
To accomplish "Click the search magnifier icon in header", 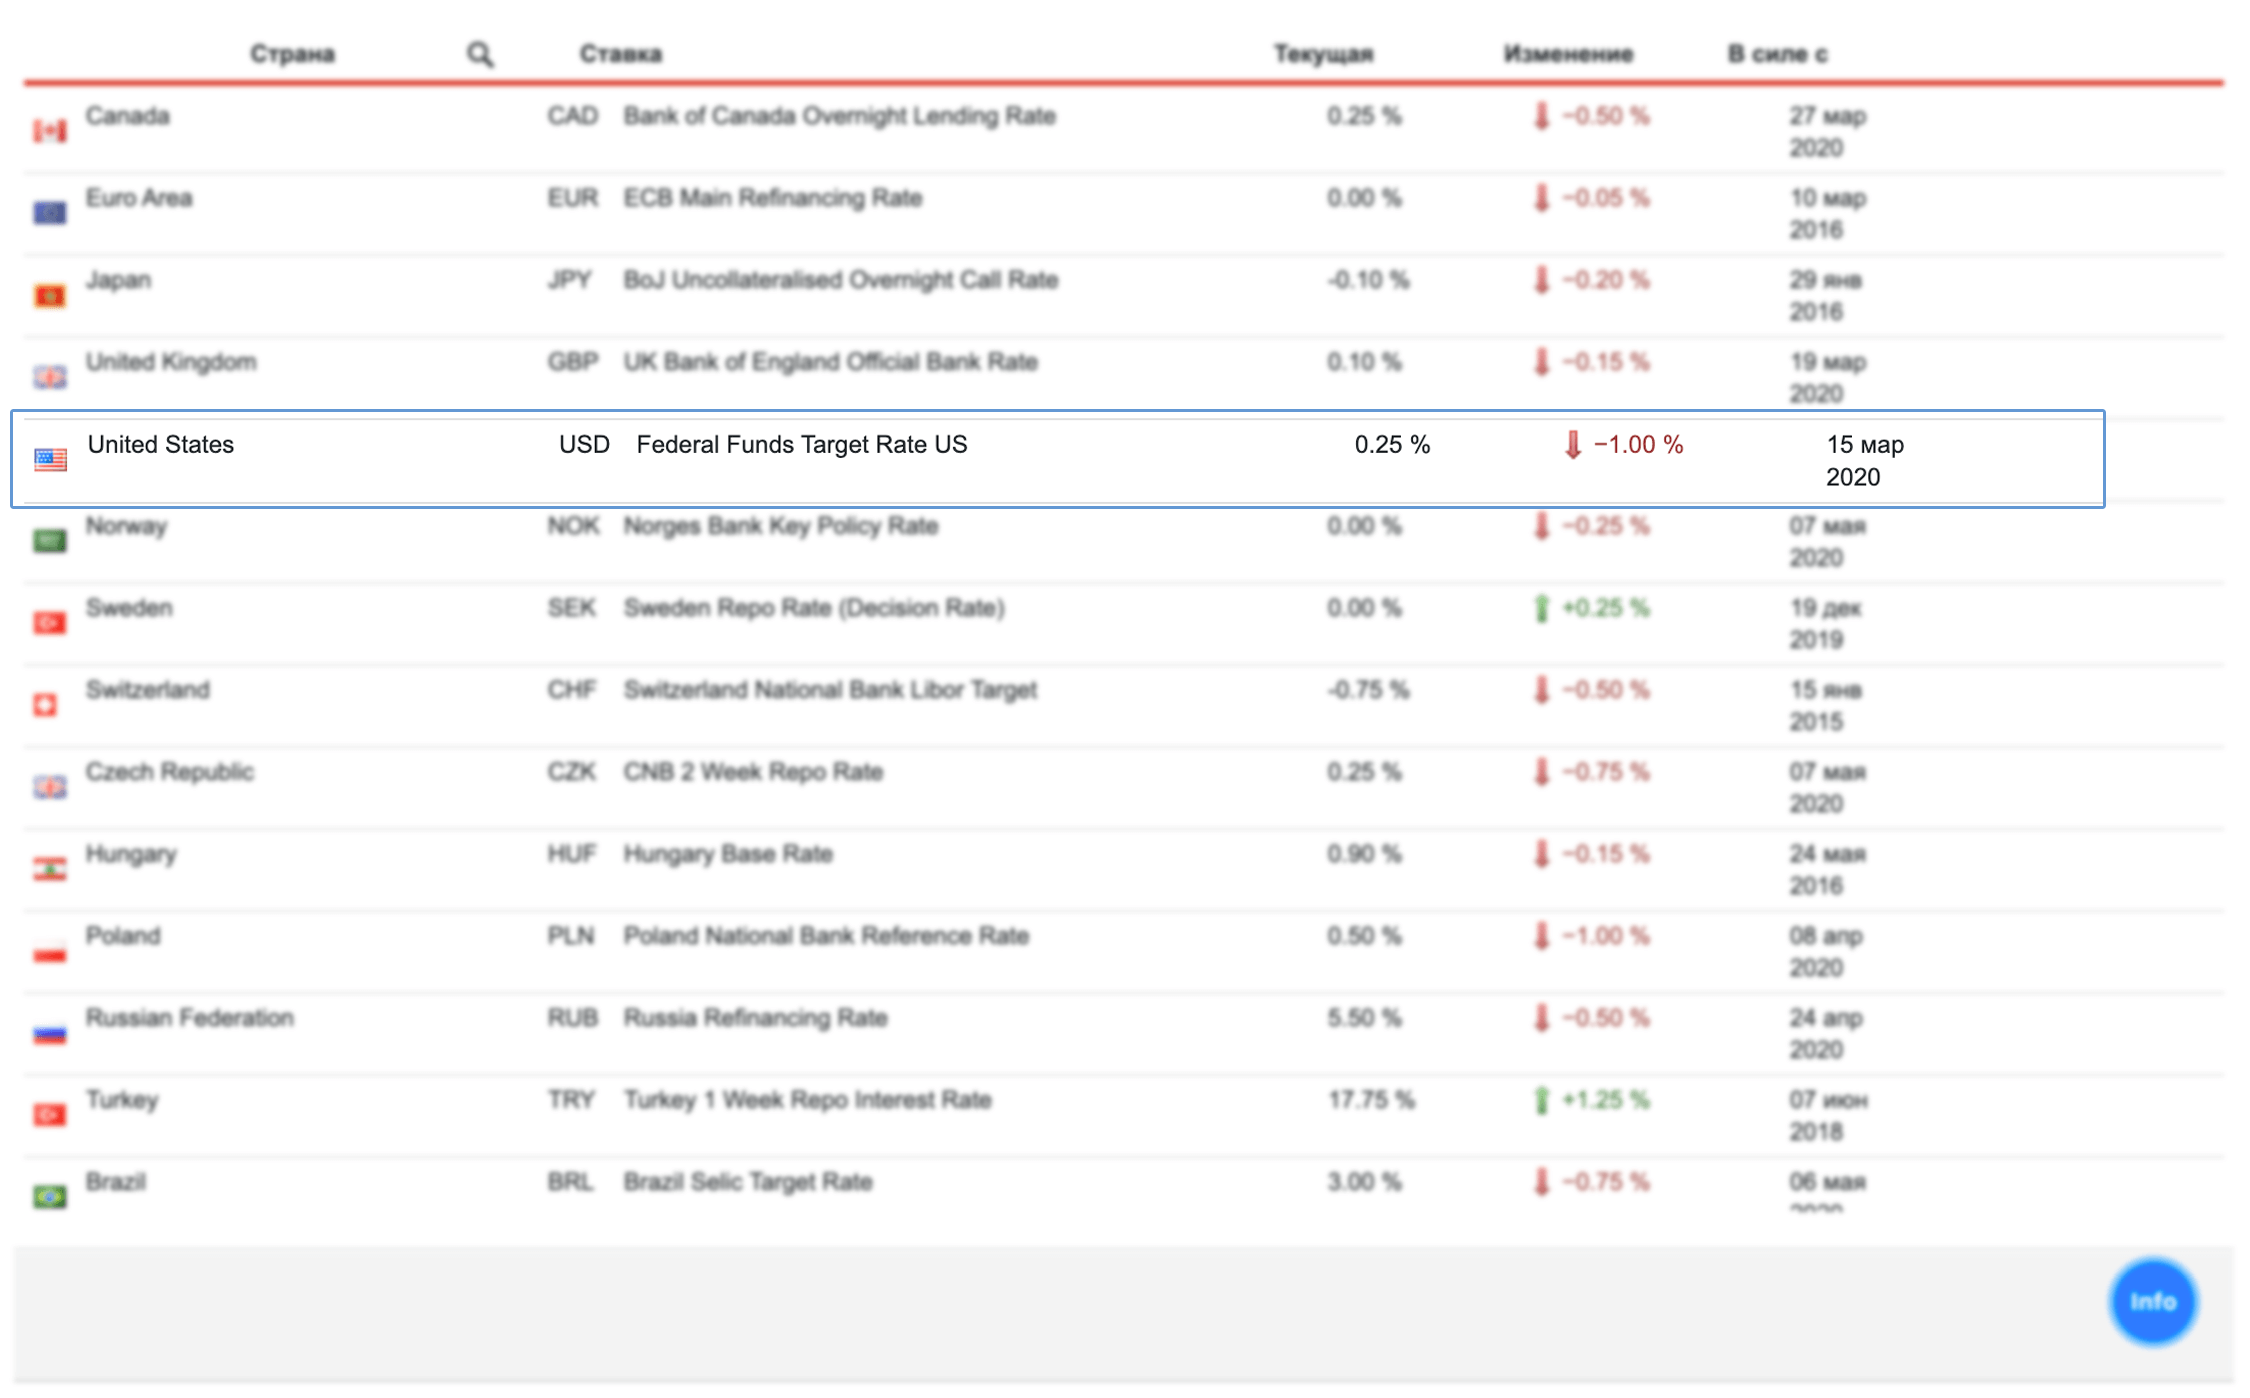I will point(480,54).
